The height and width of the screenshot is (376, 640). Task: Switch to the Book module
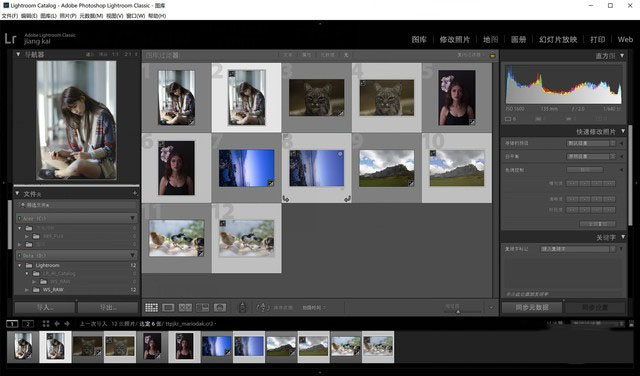pyautogui.click(x=518, y=40)
